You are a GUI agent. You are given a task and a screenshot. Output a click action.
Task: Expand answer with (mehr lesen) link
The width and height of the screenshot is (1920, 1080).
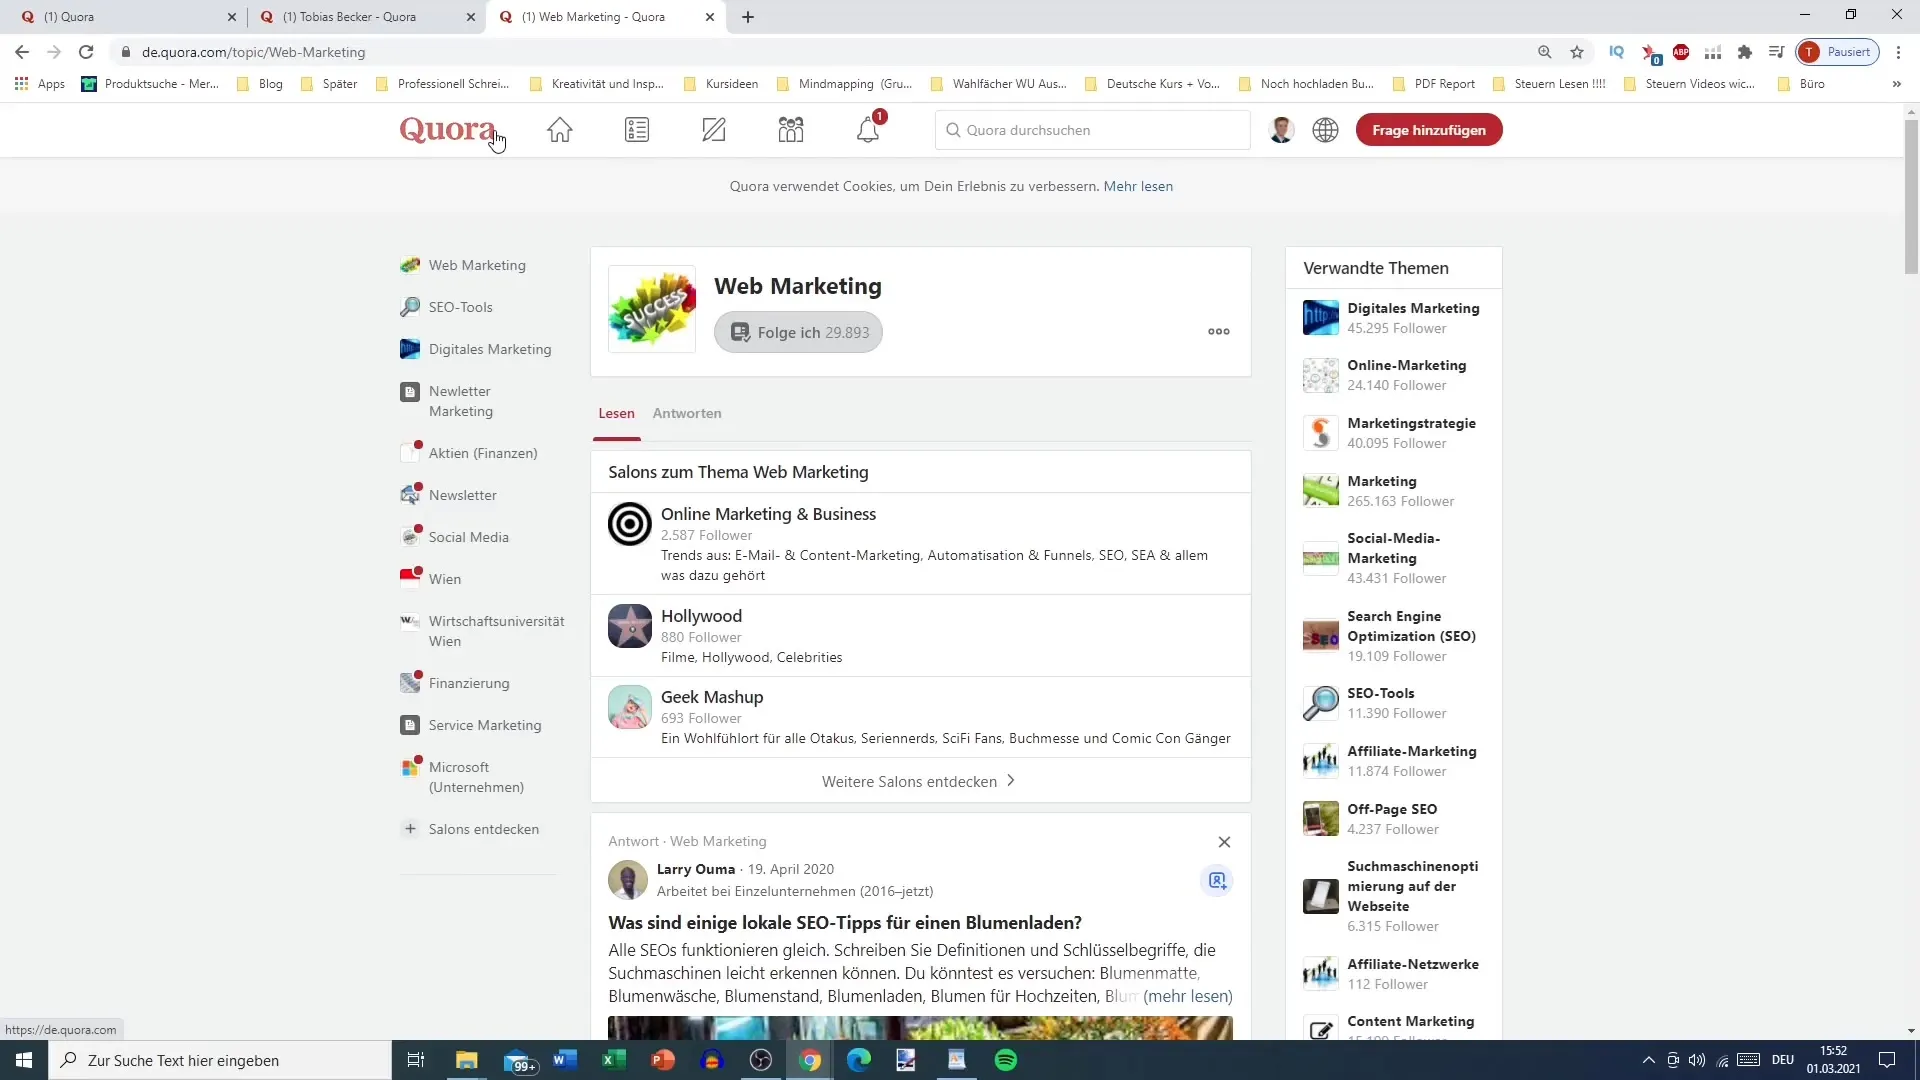(x=1188, y=996)
